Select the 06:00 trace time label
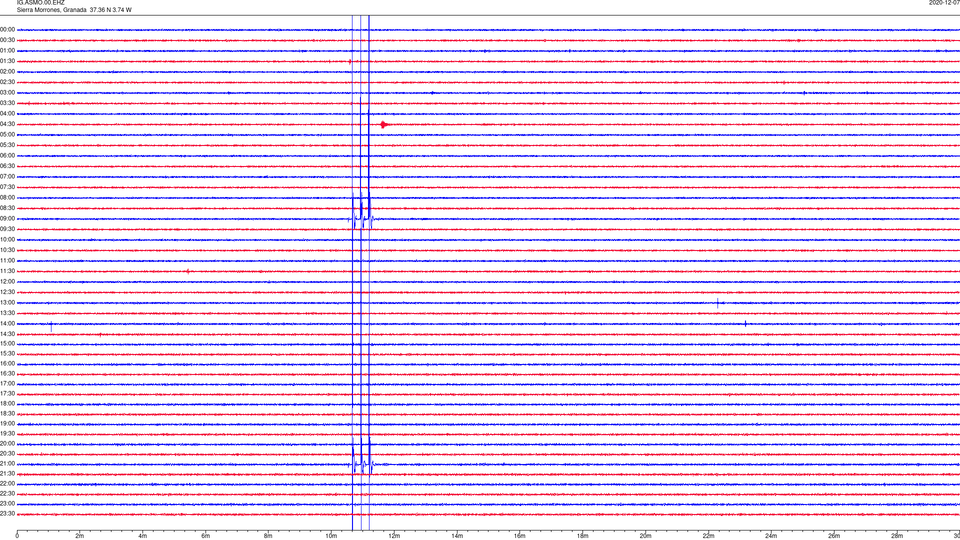This screenshot has height=540, width=960. [x=7, y=156]
